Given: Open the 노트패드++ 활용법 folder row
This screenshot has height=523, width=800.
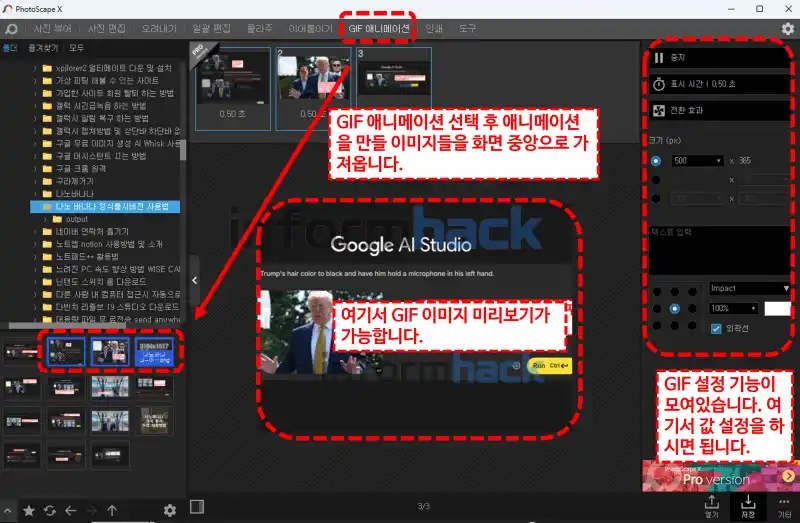Looking at the screenshot, I should point(105,257).
